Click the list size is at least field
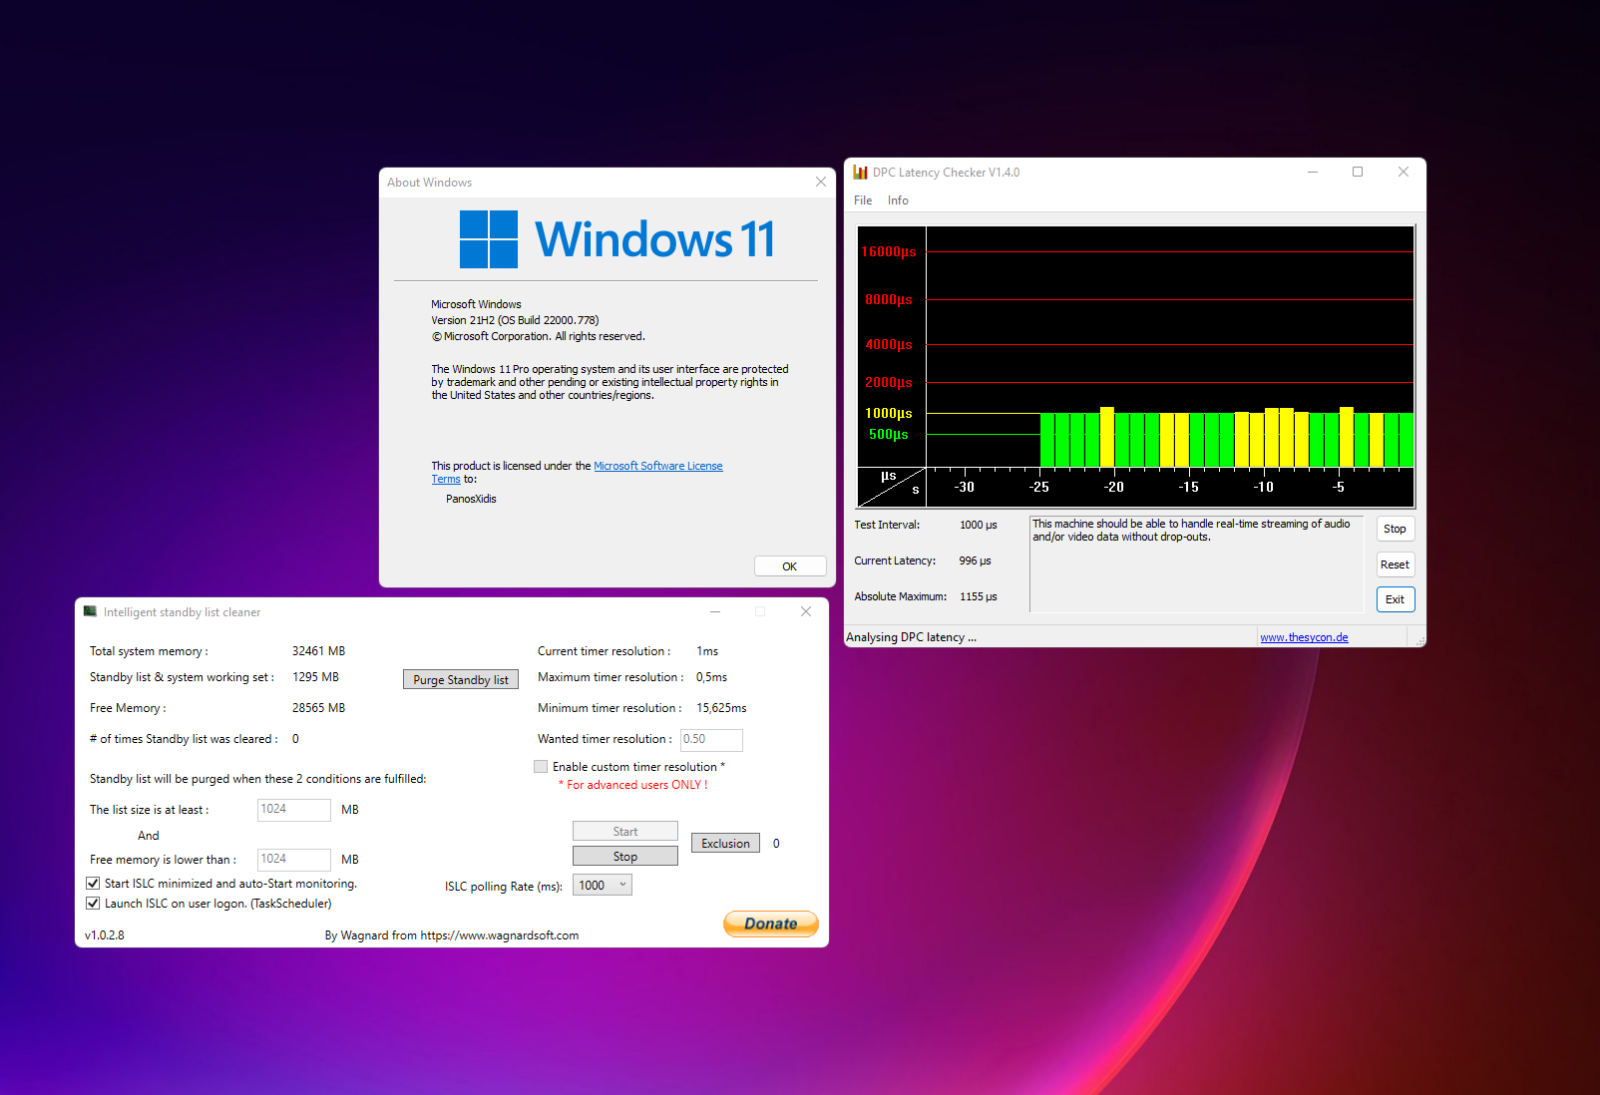The height and width of the screenshot is (1095, 1600). tap(294, 810)
